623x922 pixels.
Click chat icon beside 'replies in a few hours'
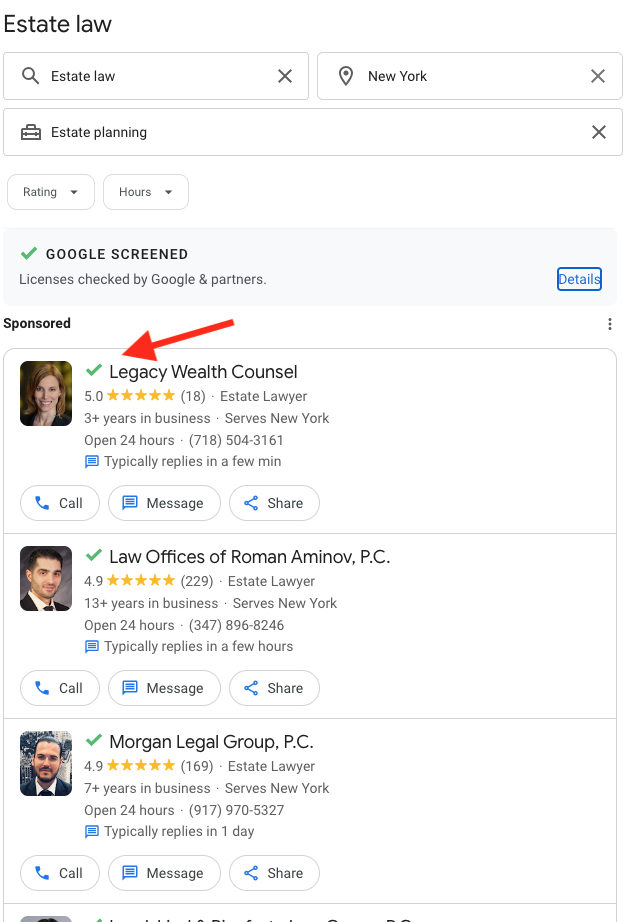pos(92,647)
